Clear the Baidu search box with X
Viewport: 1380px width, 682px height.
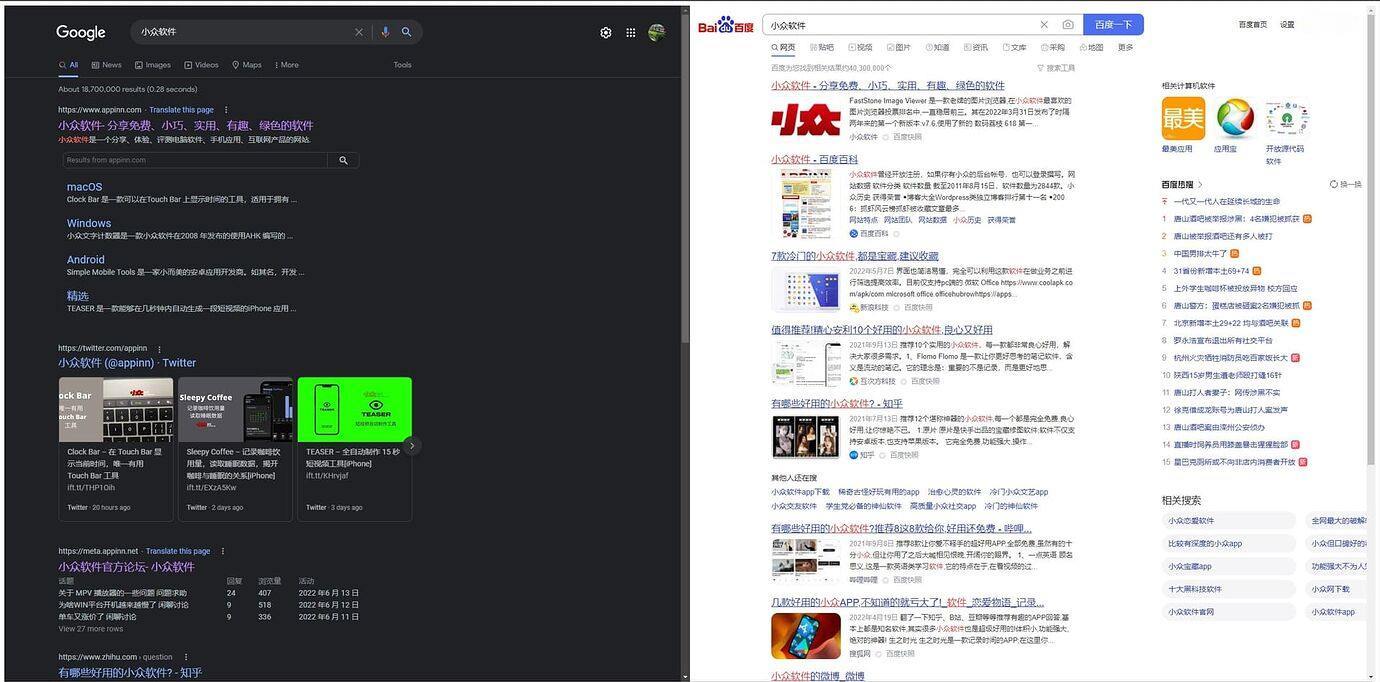pyautogui.click(x=1044, y=25)
